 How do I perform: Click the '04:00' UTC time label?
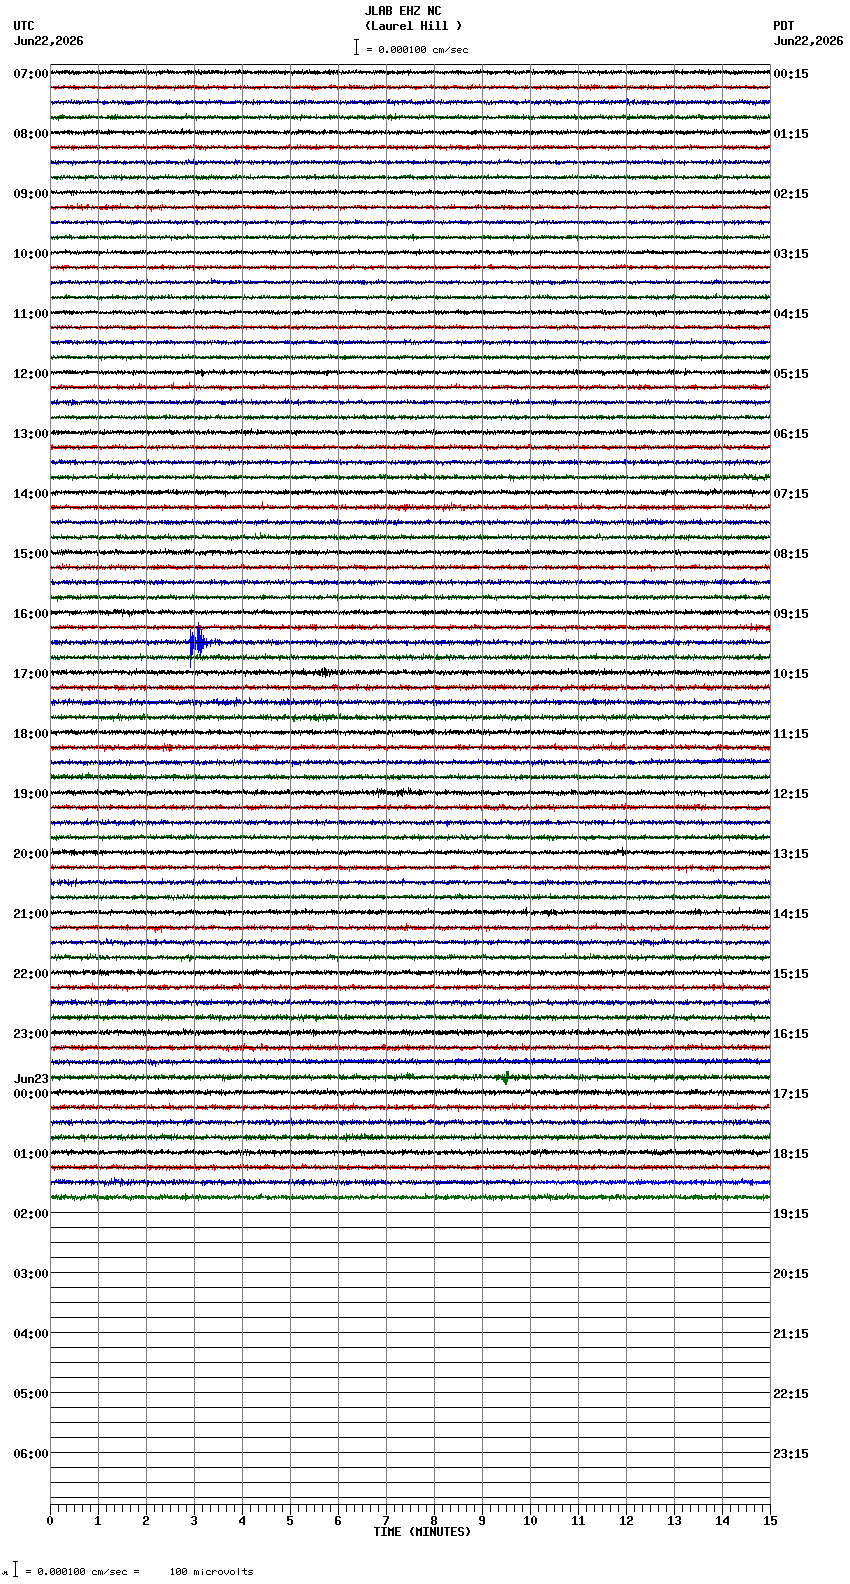31,1334
